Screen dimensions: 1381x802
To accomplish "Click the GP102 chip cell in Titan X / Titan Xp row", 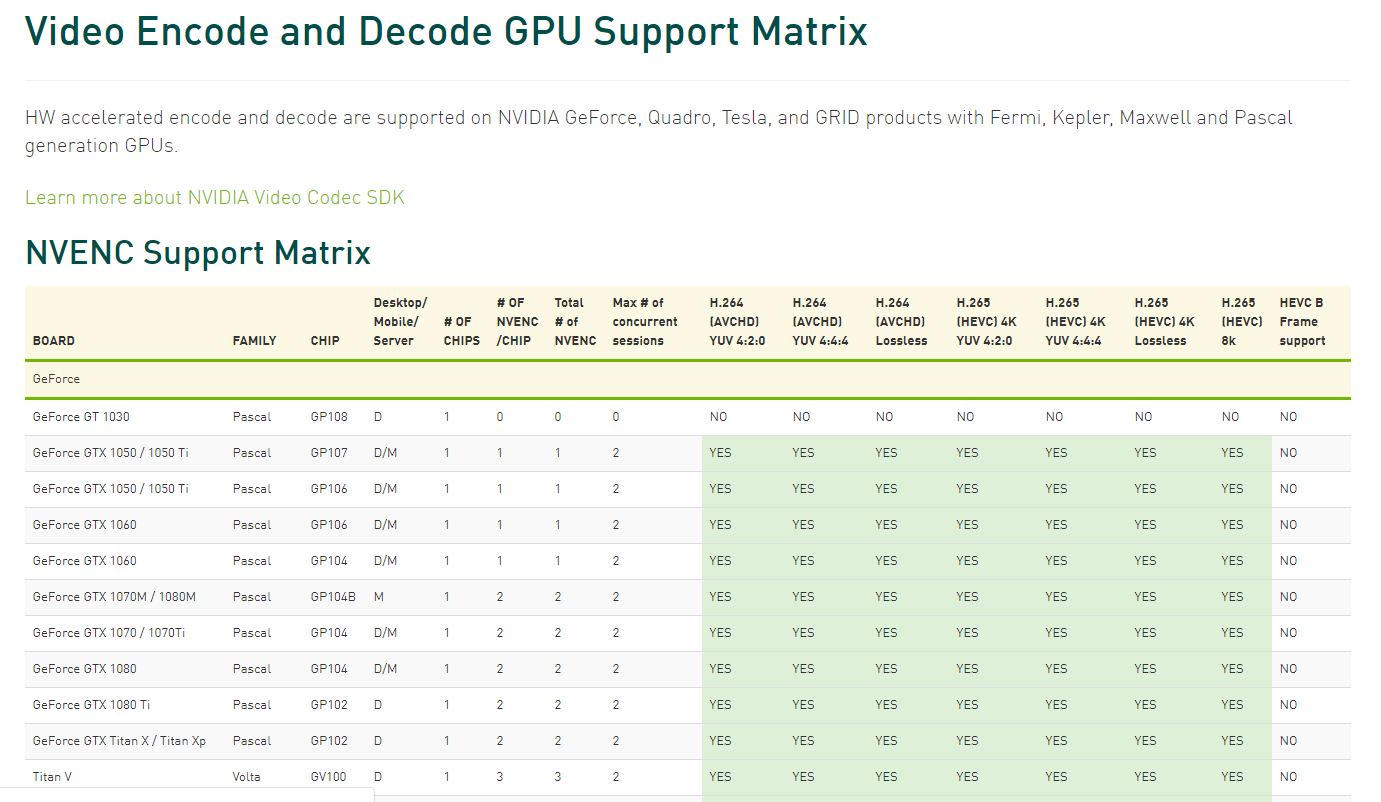I will coord(329,741).
